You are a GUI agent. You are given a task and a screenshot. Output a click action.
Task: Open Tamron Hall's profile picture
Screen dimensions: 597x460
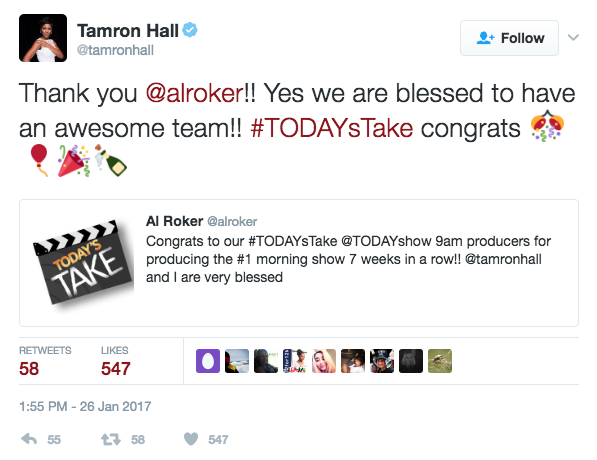tap(43, 38)
